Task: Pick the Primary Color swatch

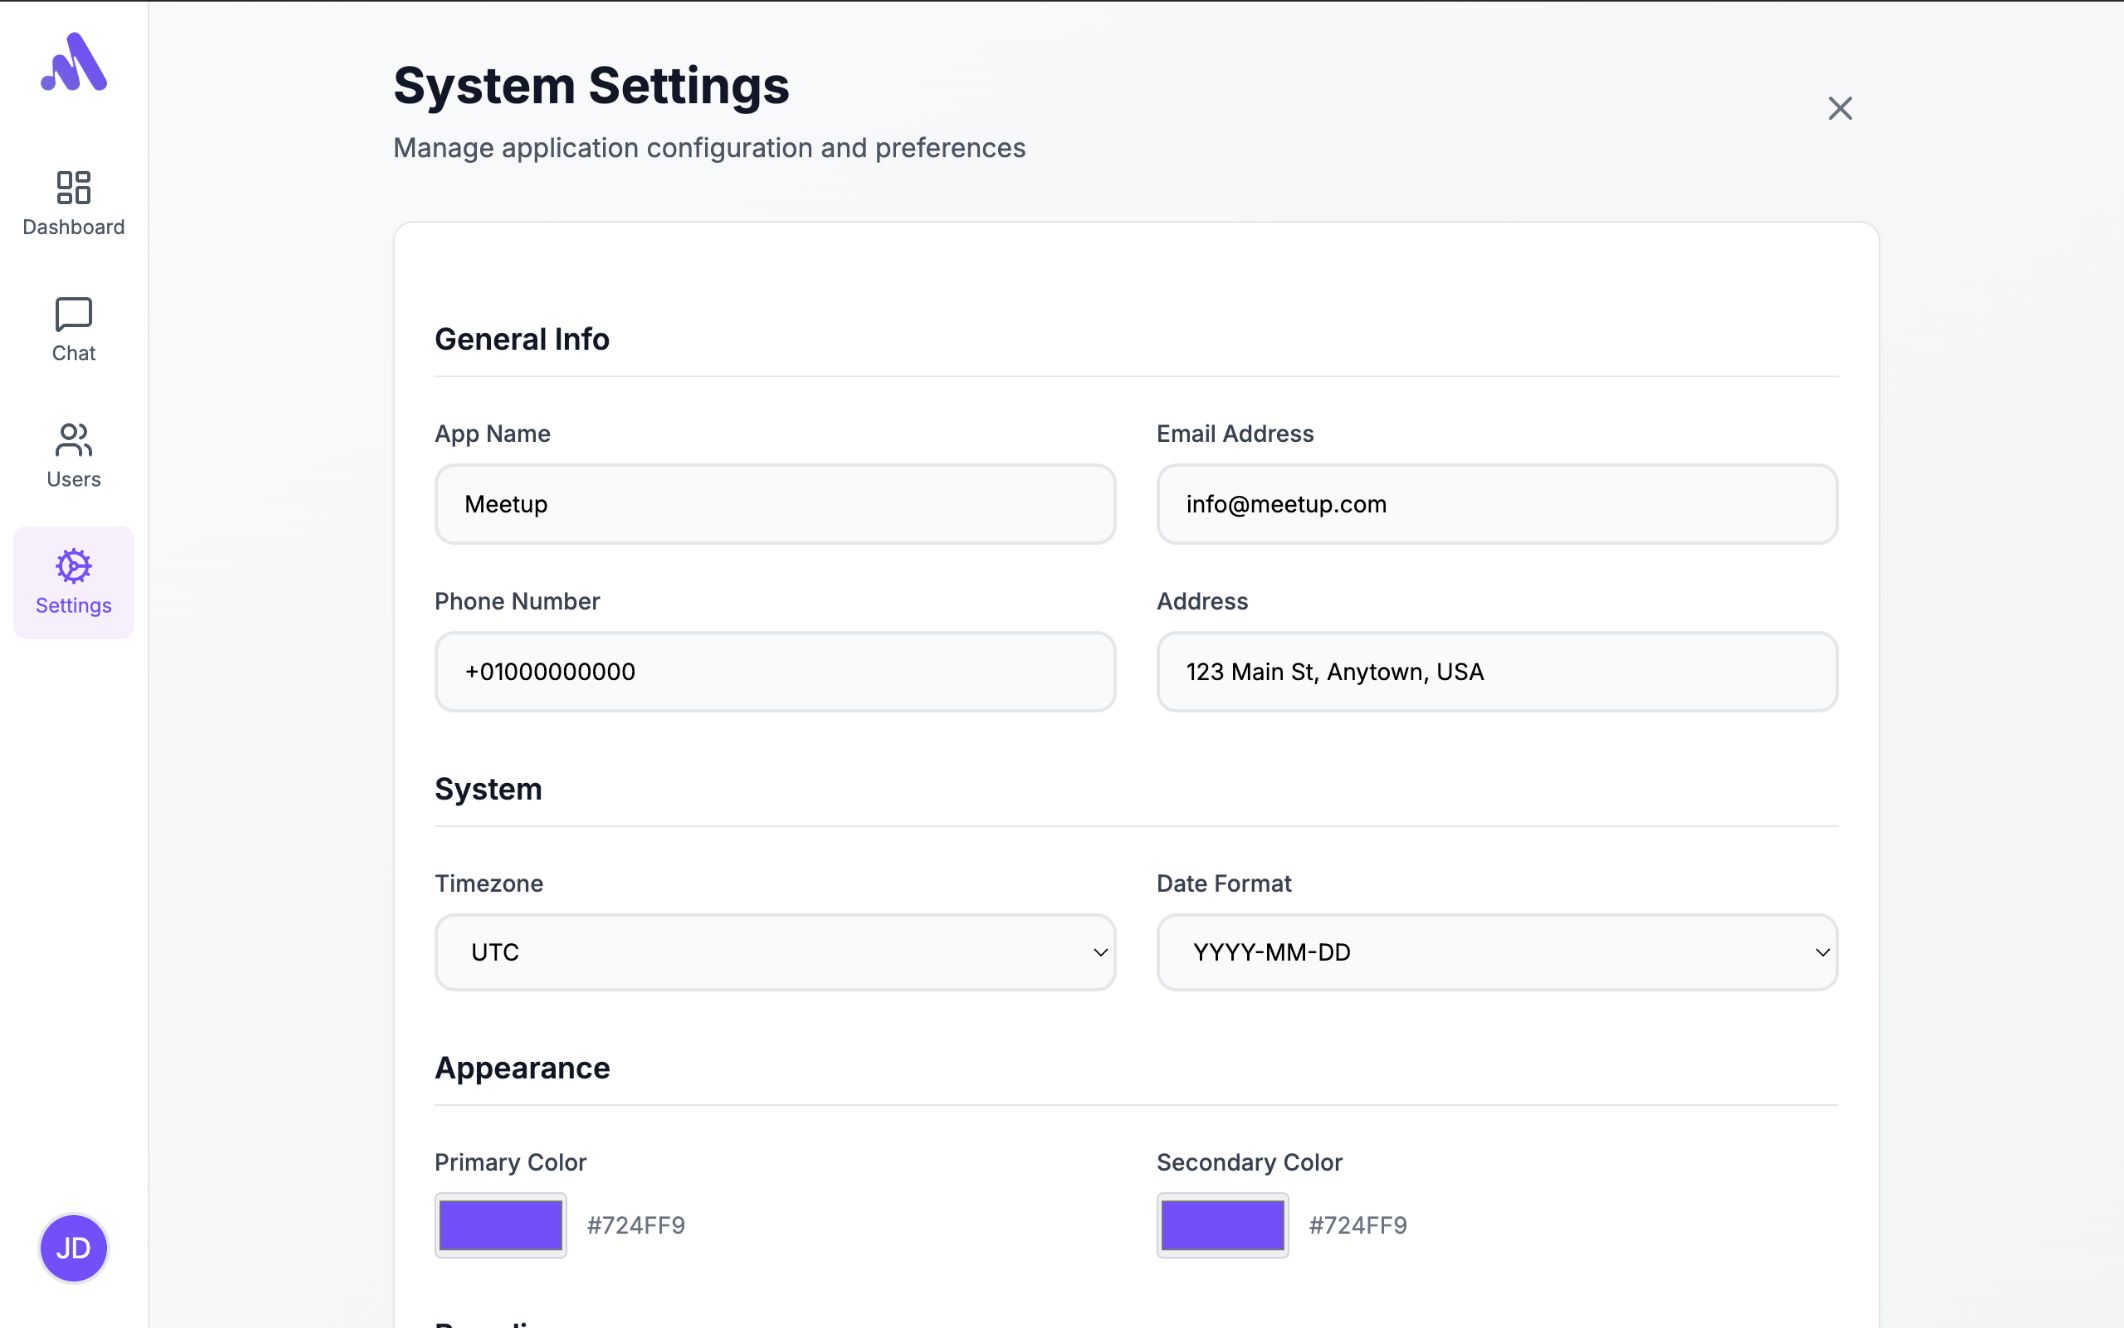Action: pos(500,1225)
